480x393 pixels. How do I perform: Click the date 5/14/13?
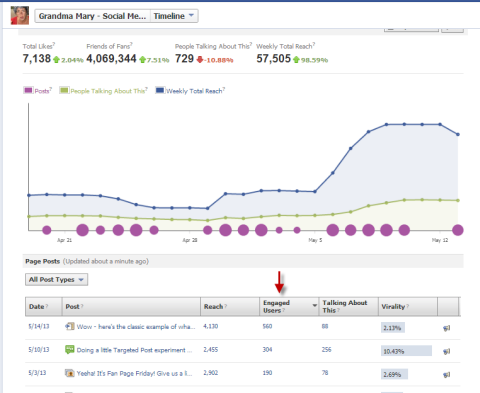[x=39, y=326]
